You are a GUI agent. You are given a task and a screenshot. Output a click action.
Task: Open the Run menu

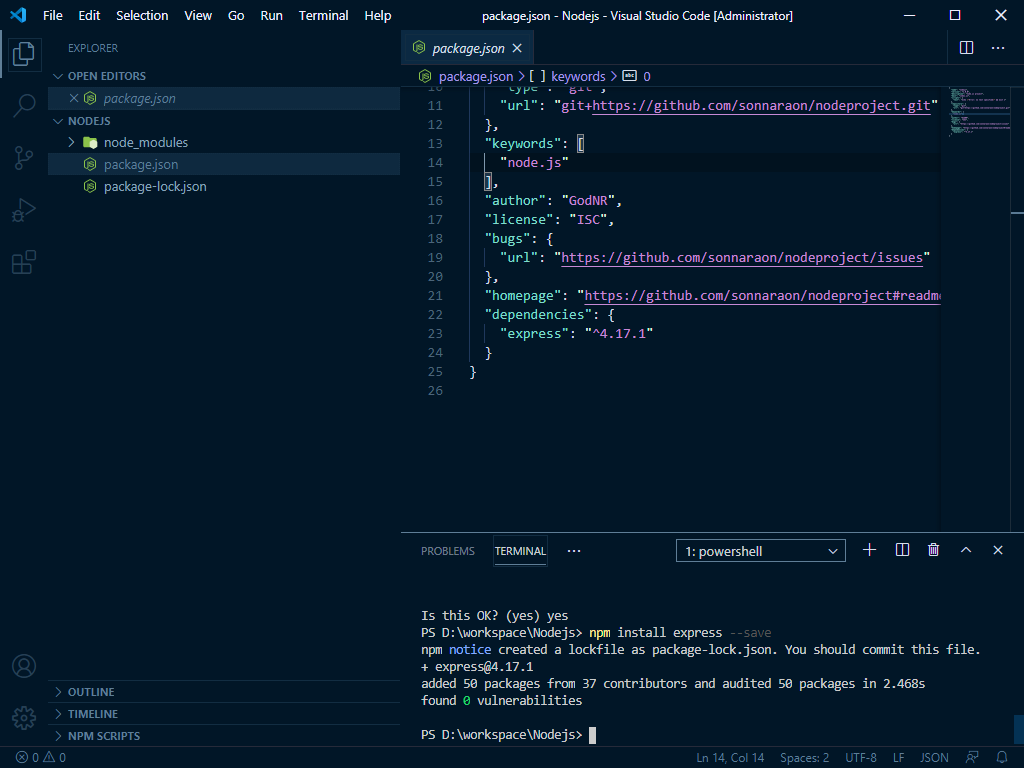coord(271,15)
